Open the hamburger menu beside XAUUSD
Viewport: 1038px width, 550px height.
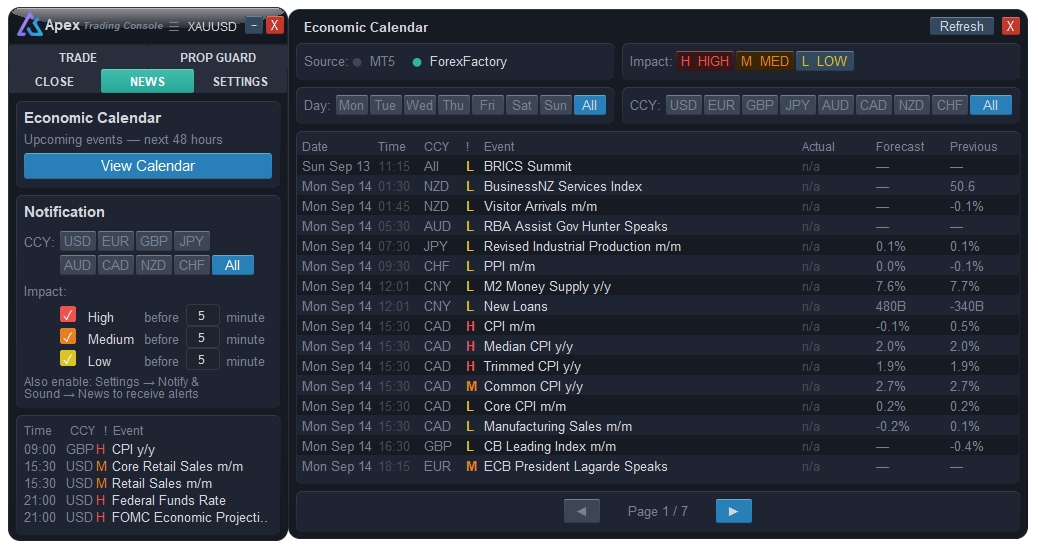point(174,26)
